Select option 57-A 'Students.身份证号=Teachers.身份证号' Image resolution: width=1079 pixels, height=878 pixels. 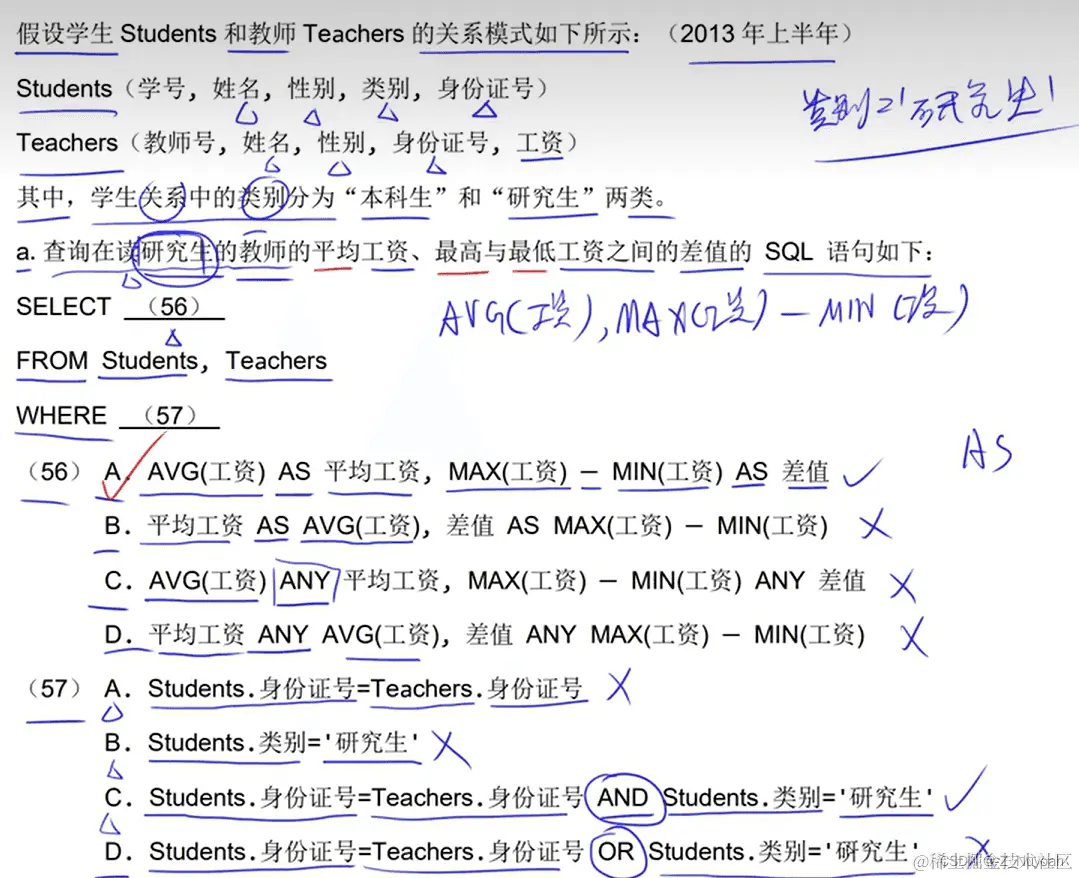click(x=343, y=689)
